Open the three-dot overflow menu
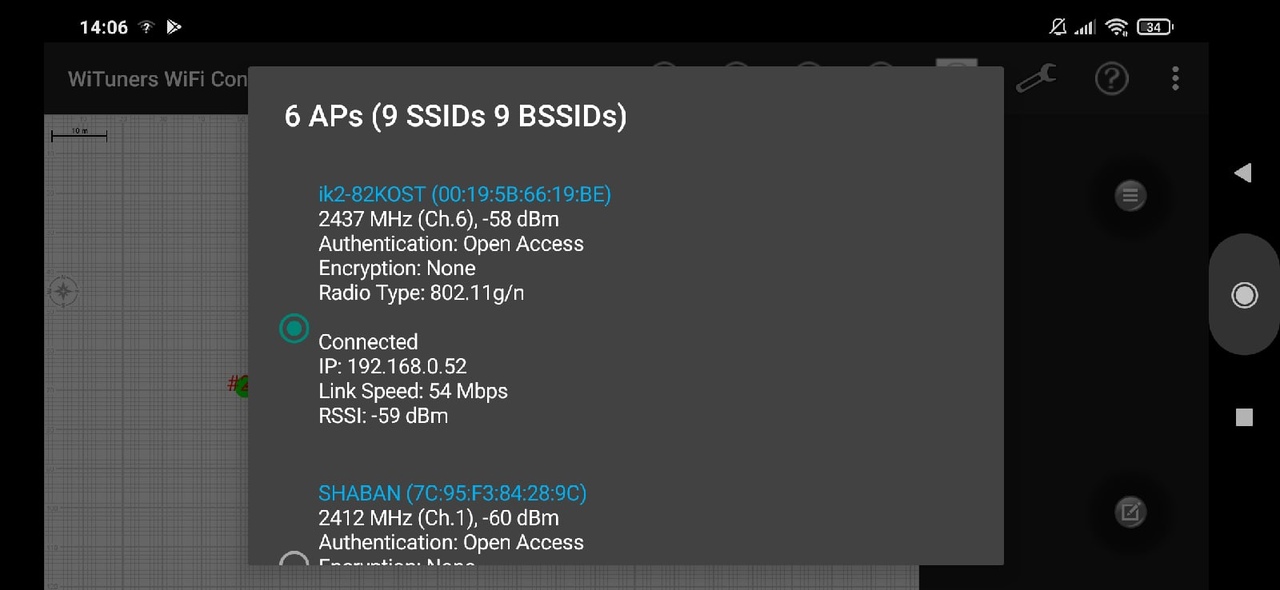The width and height of the screenshot is (1280, 590). (x=1175, y=78)
